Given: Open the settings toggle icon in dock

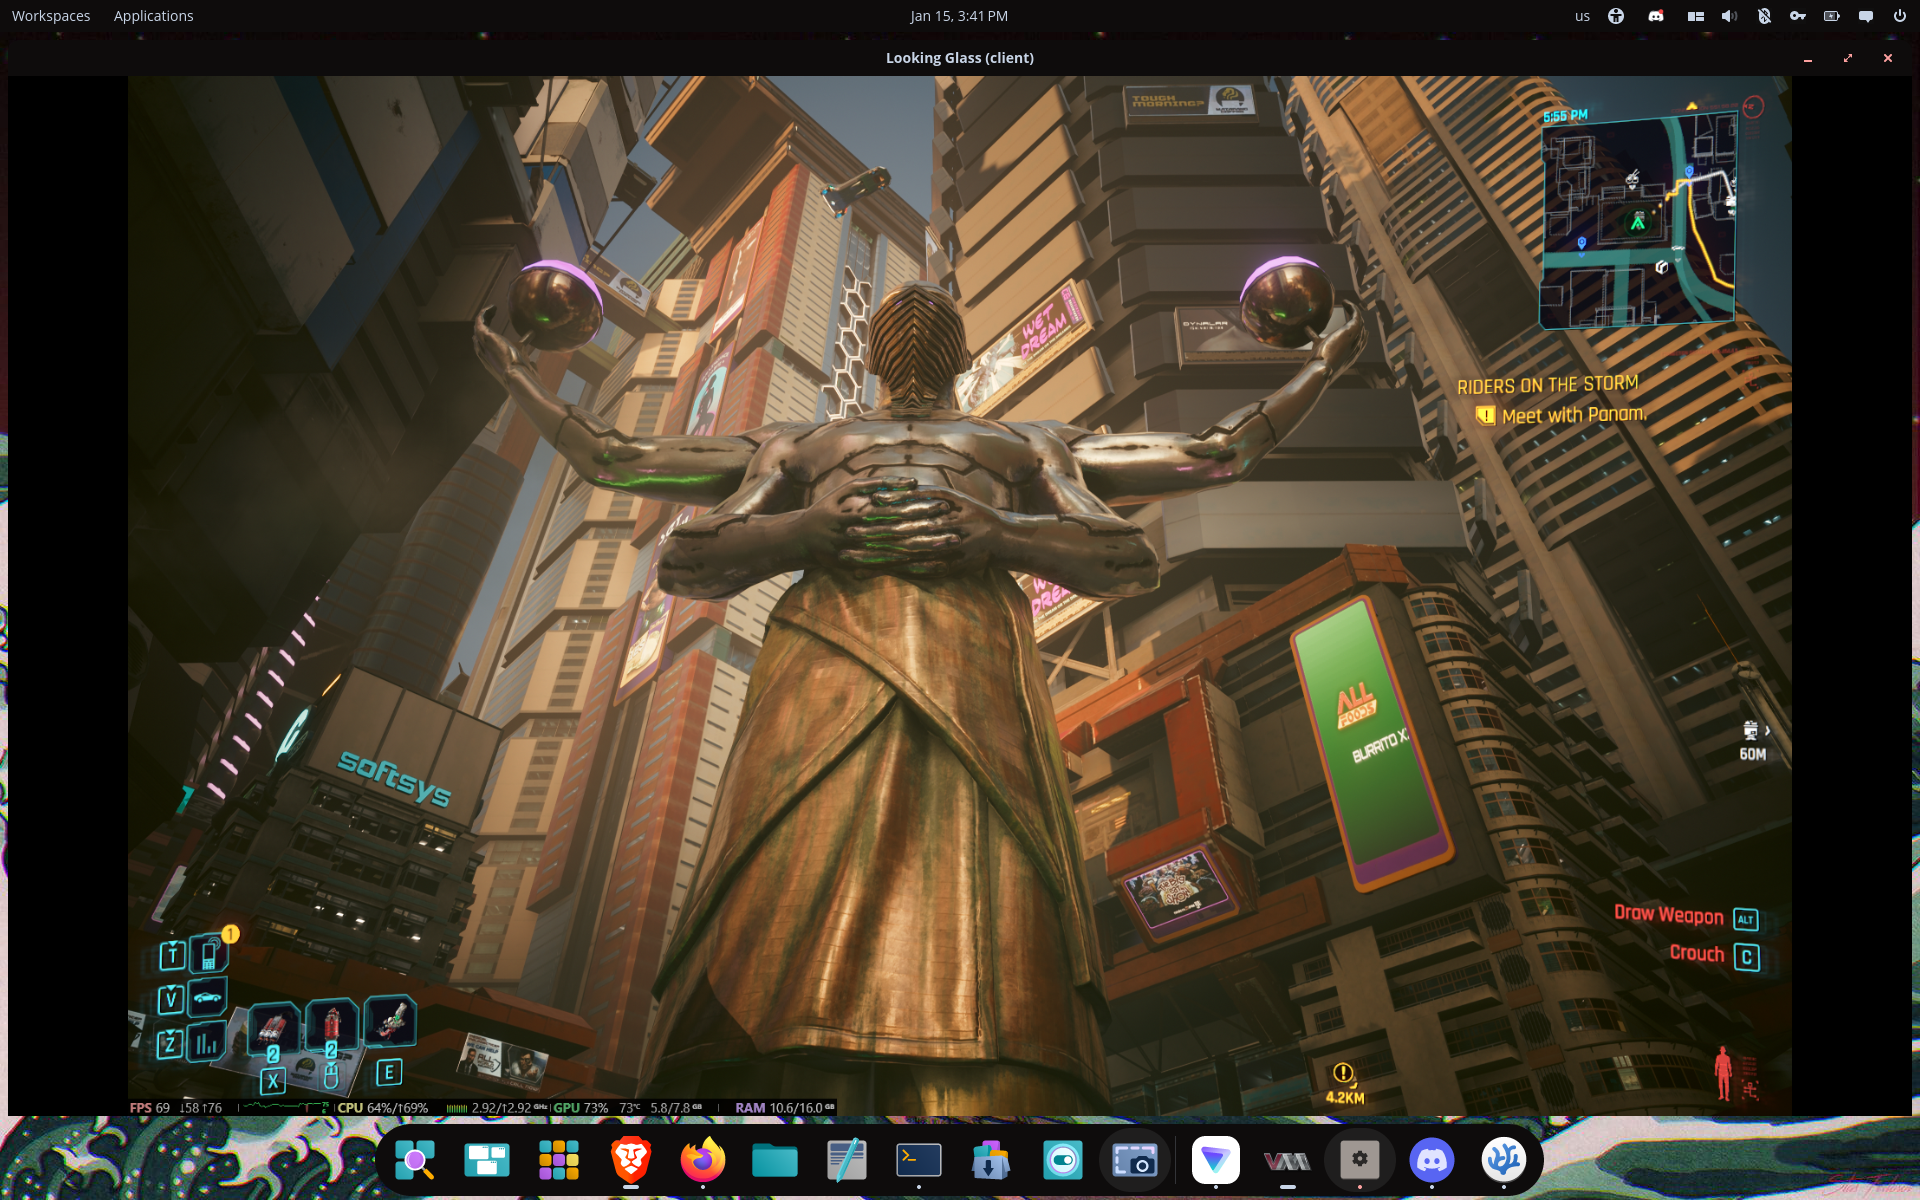Looking at the screenshot, I should (x=1063, y=1160).
